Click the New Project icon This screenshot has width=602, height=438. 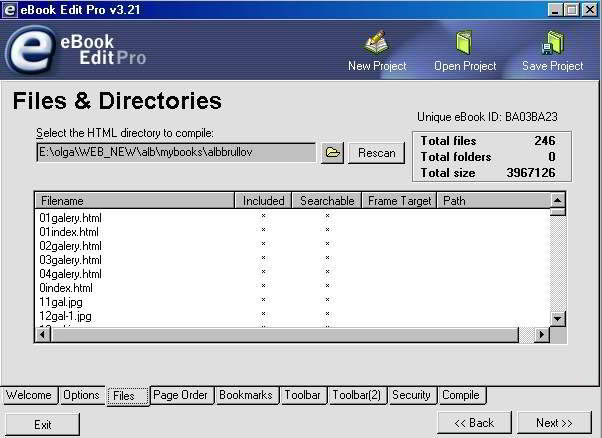376,44
